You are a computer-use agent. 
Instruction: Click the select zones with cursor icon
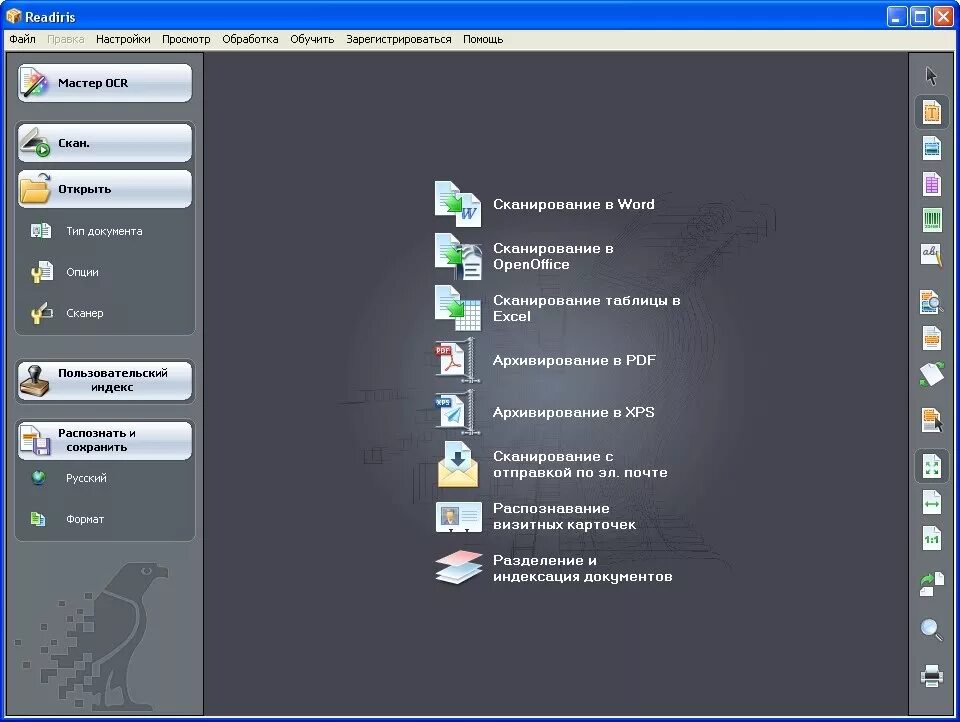pyautogui.click(x=931, y=420)
